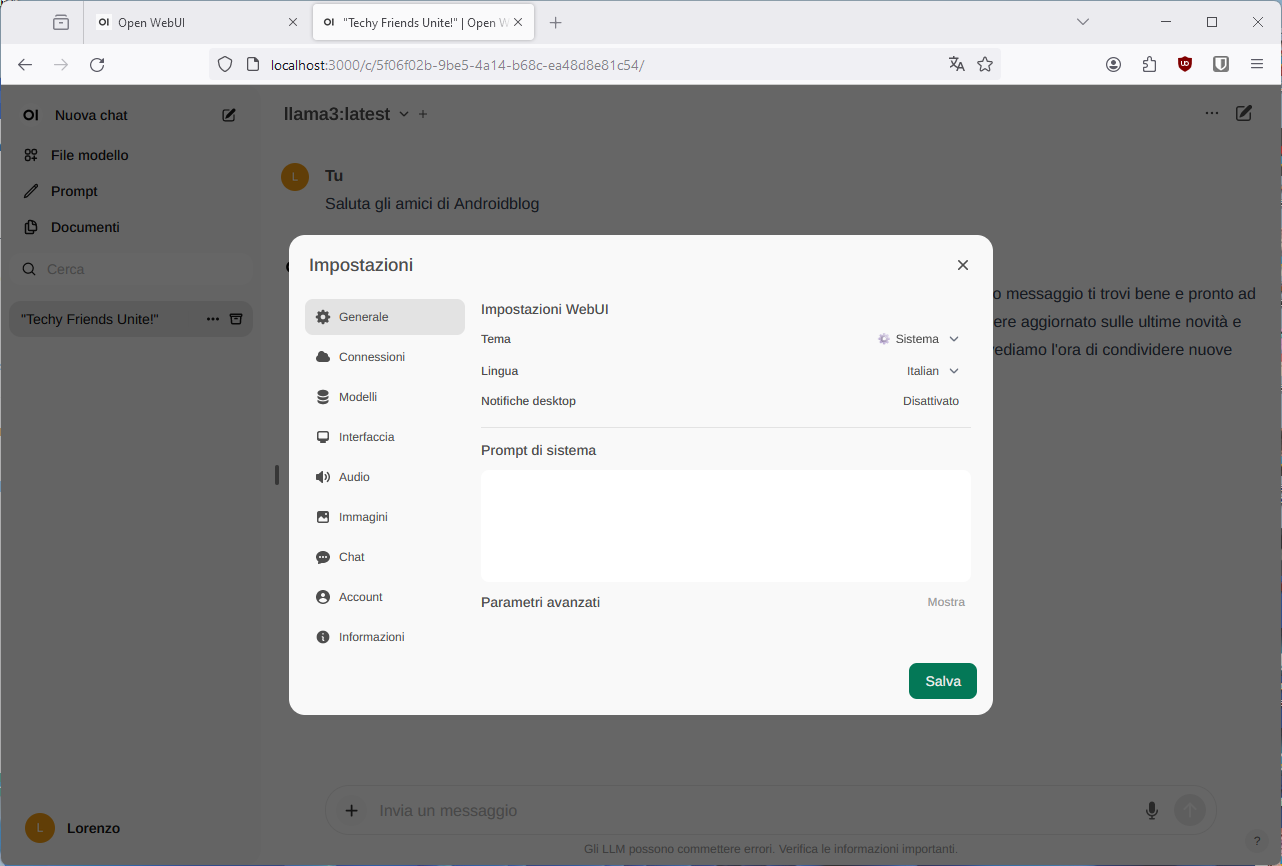Click the Firefox bookmark star icon

click(985, 64)
